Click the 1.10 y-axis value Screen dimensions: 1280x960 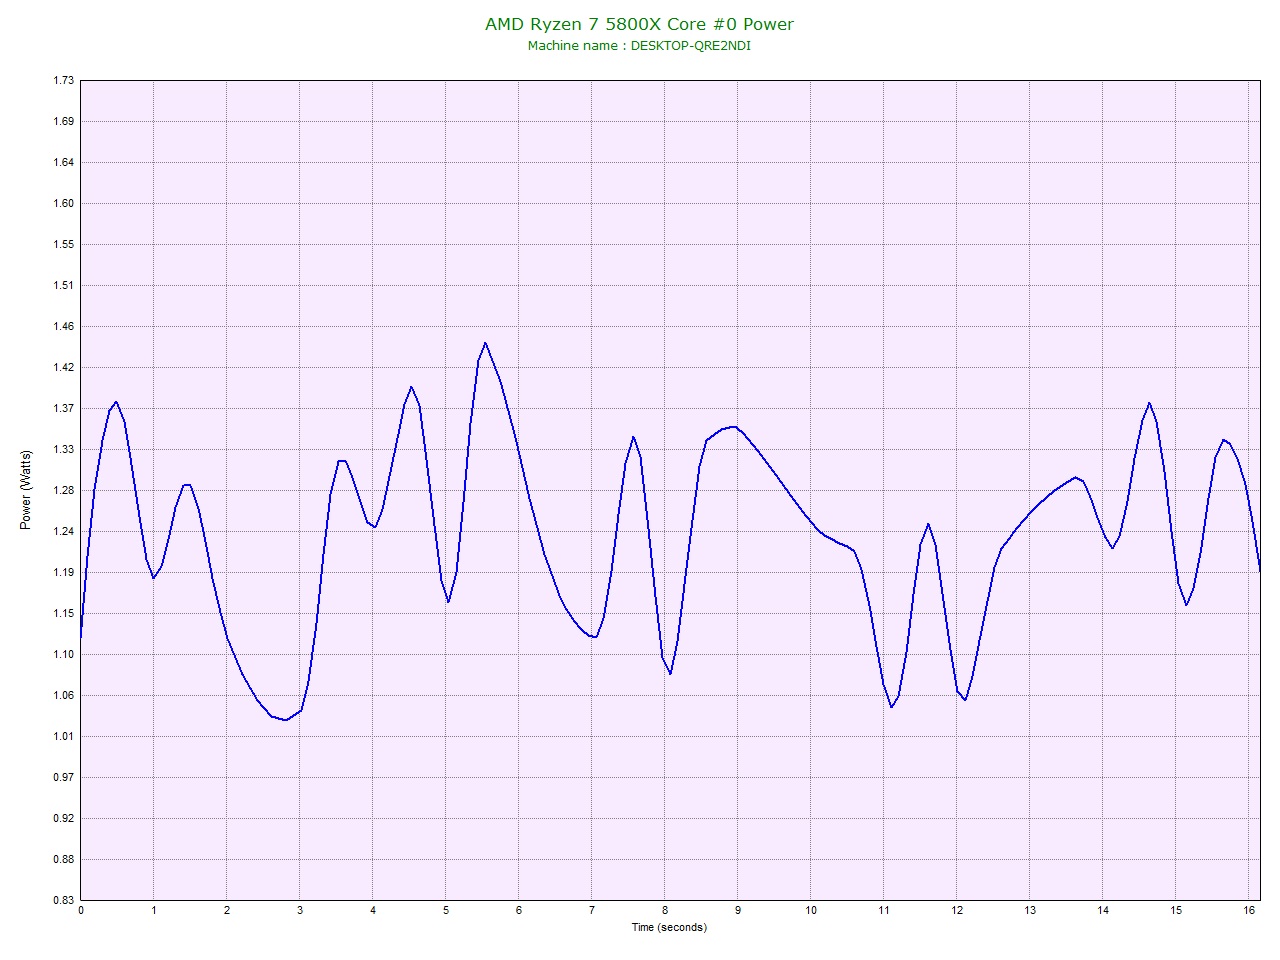(x=63, y=654)
